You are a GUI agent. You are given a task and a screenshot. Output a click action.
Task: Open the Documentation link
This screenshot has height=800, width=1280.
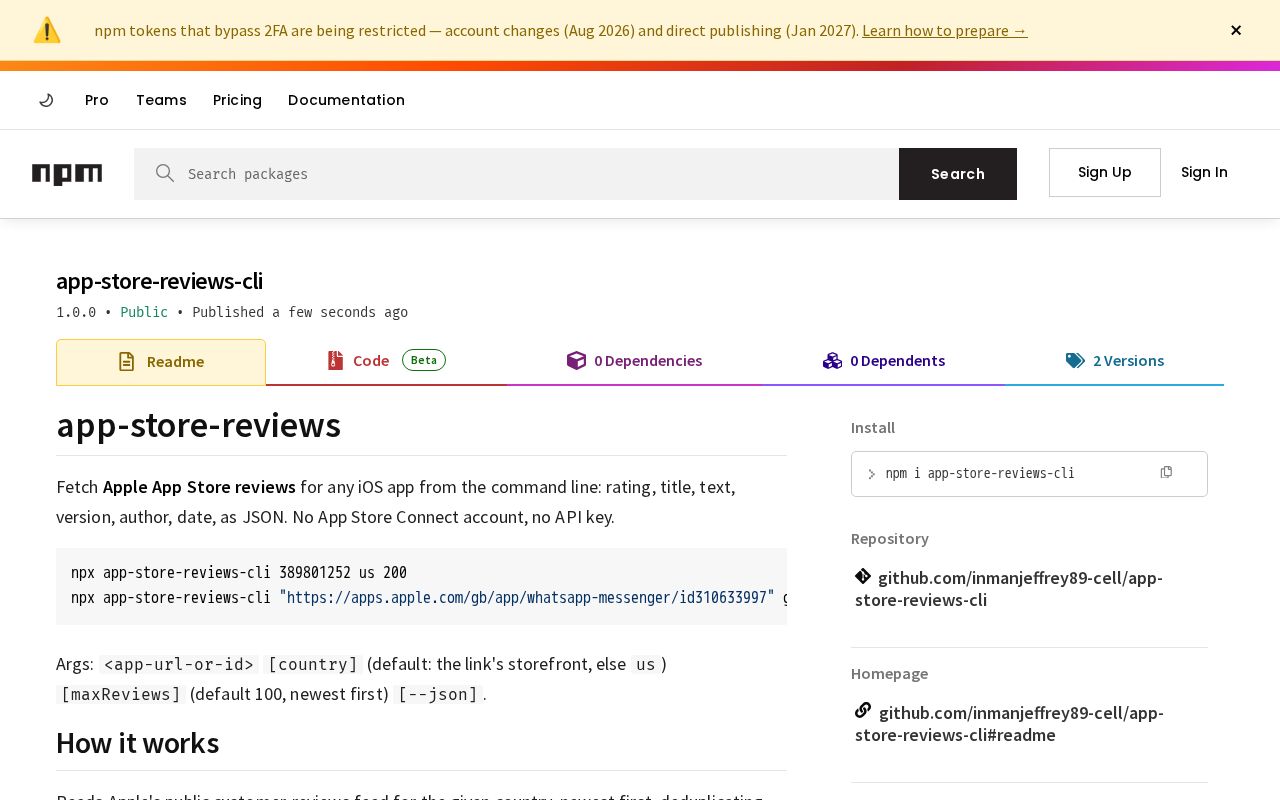pyautogui.click(x=346, y=100)
